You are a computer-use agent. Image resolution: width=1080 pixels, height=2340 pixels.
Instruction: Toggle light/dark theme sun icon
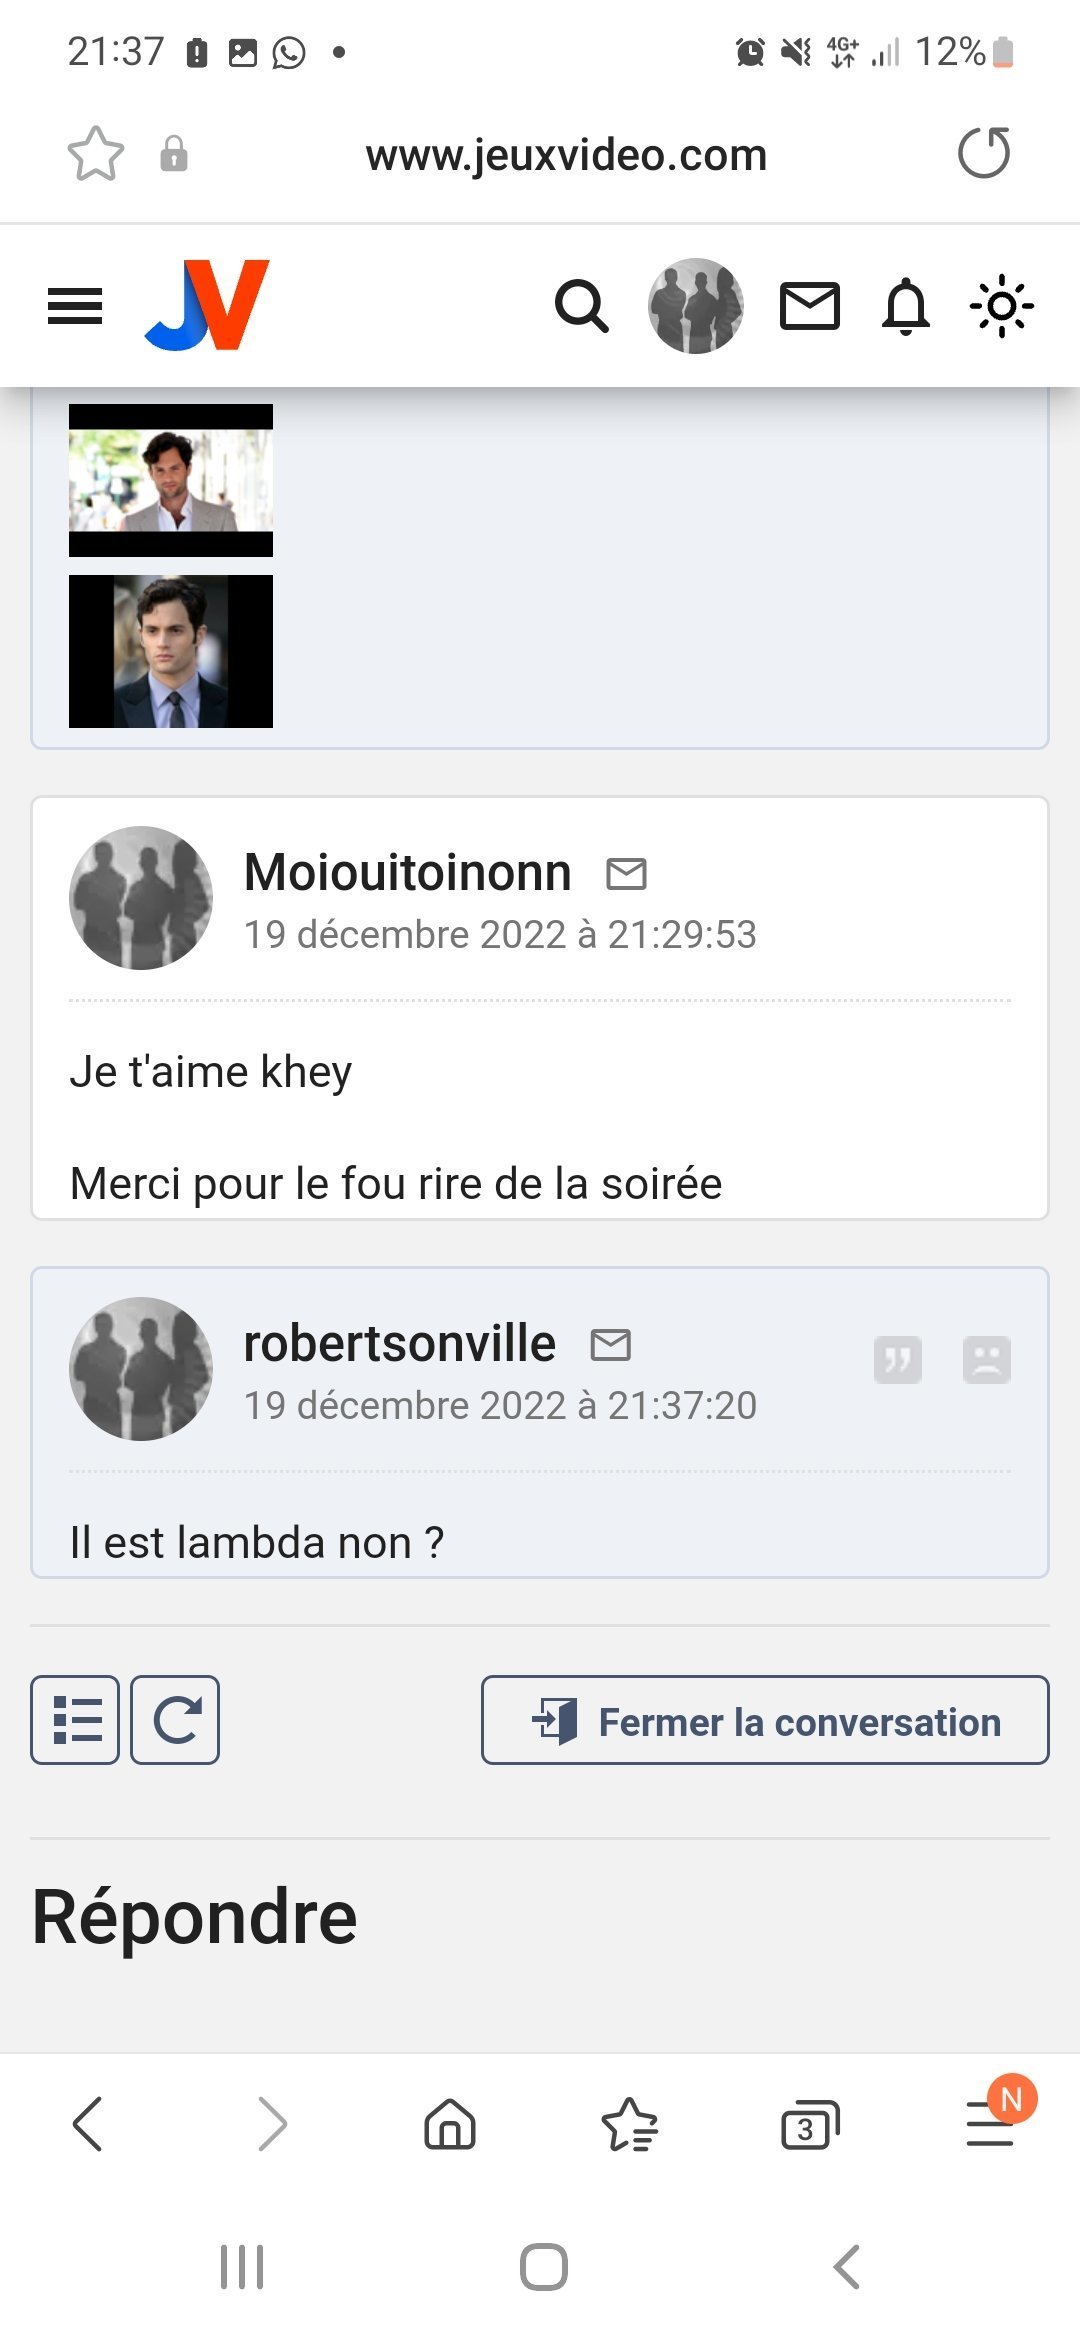1001,306
